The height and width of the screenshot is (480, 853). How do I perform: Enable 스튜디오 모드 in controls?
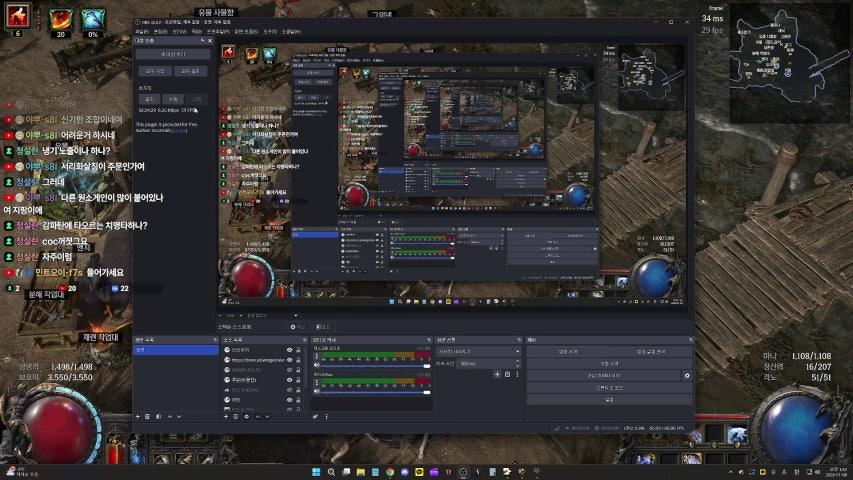click(609, 387)
